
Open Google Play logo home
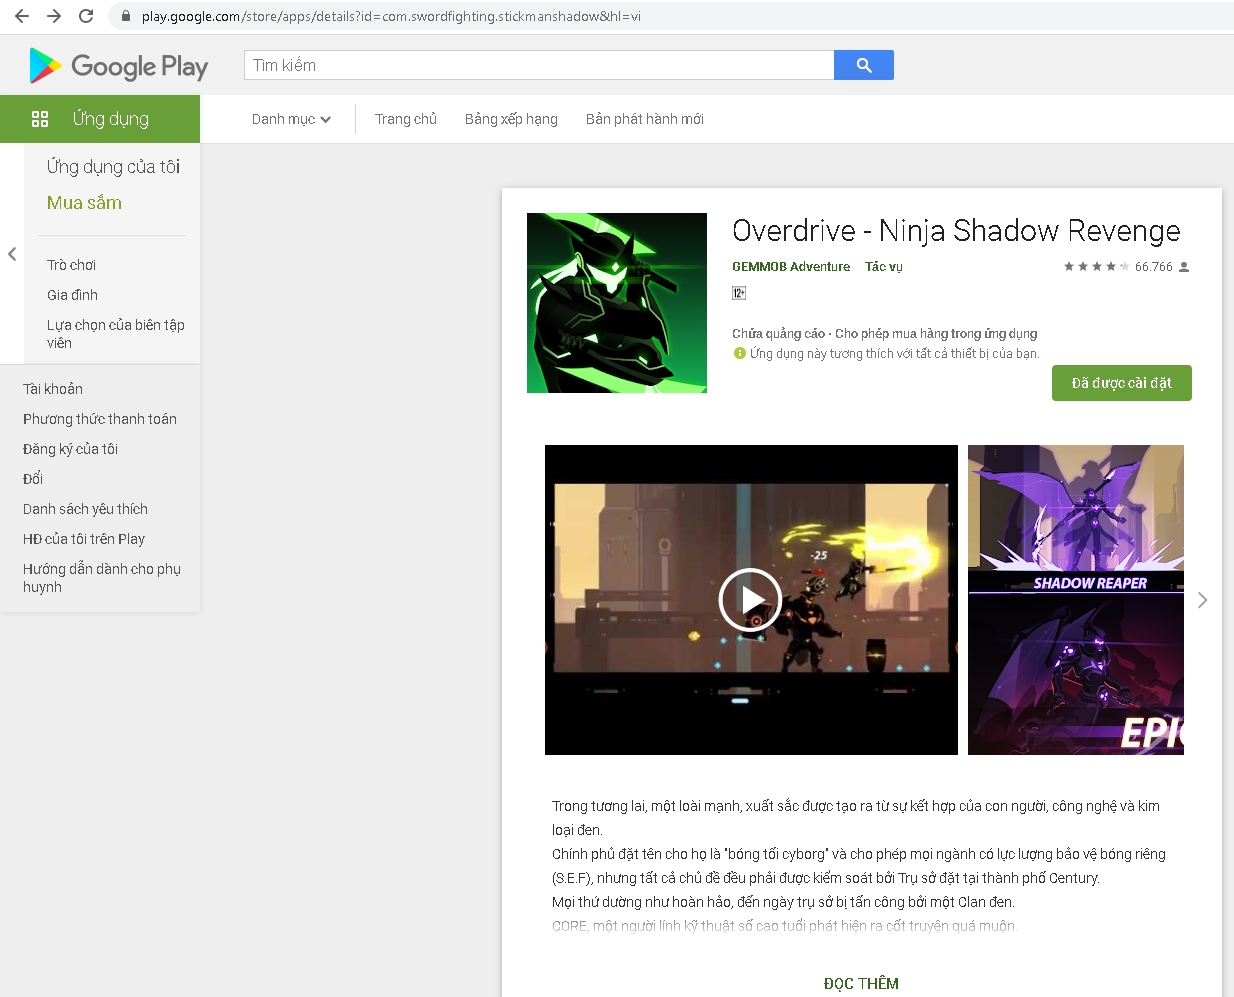tap(118, 66)
